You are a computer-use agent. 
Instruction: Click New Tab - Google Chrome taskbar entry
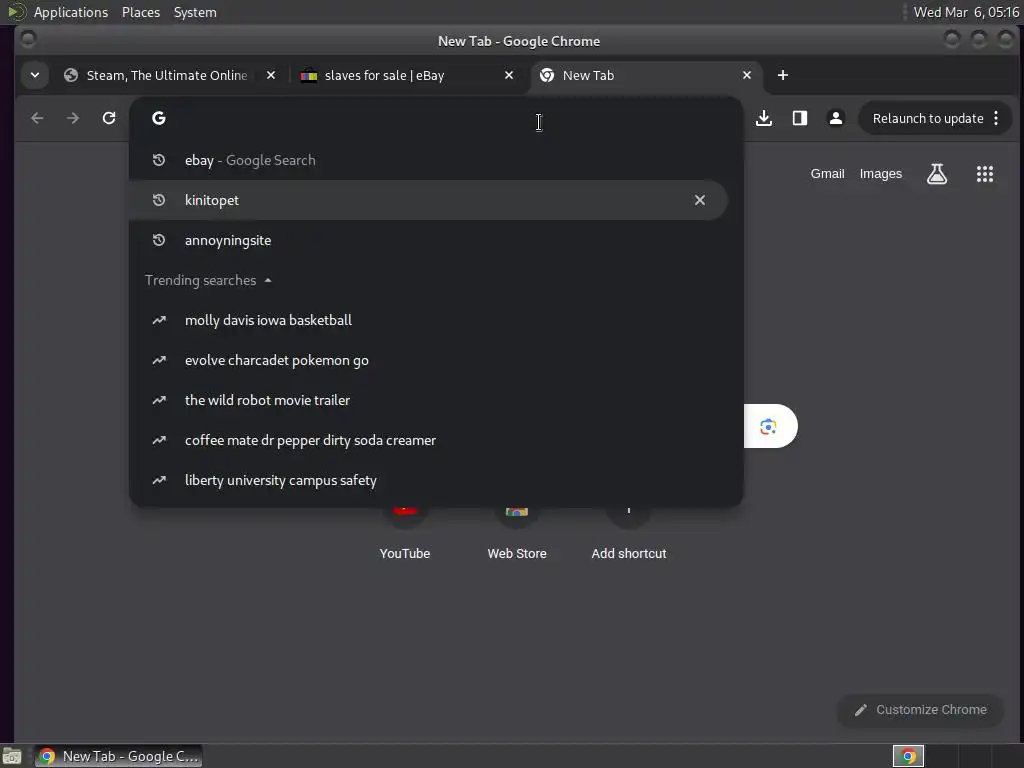pyautogui.click(x=118, y=756)
